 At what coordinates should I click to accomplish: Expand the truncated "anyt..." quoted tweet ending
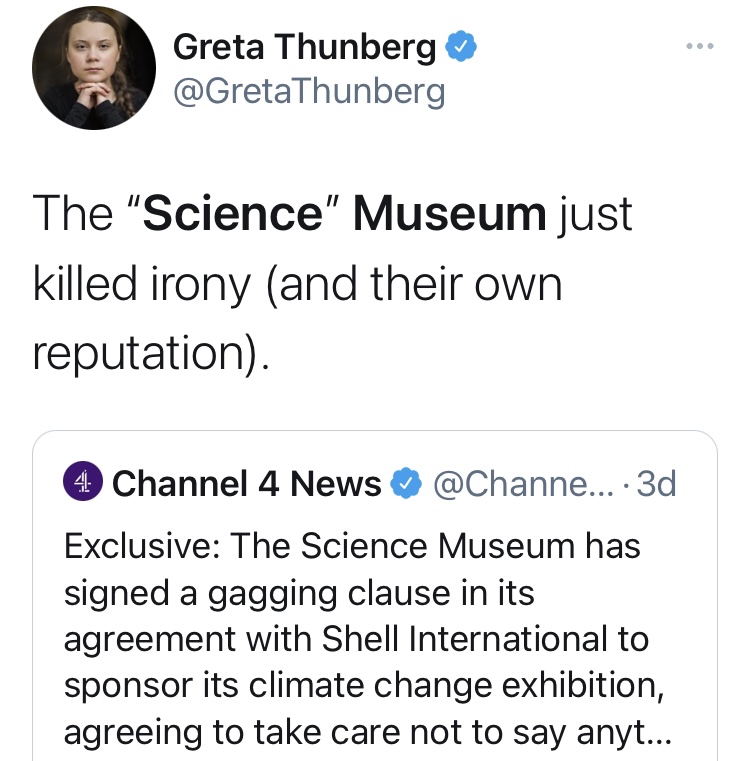[x=629, y=733]
